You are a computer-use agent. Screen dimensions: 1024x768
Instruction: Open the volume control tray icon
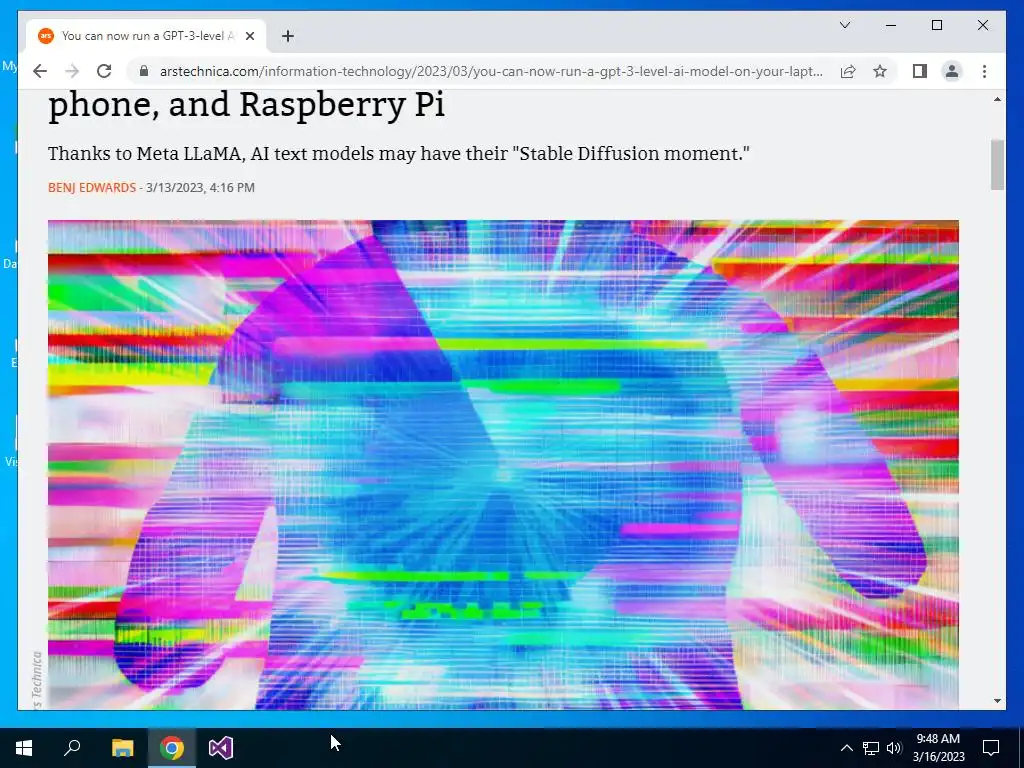click(x=894, y=748)
